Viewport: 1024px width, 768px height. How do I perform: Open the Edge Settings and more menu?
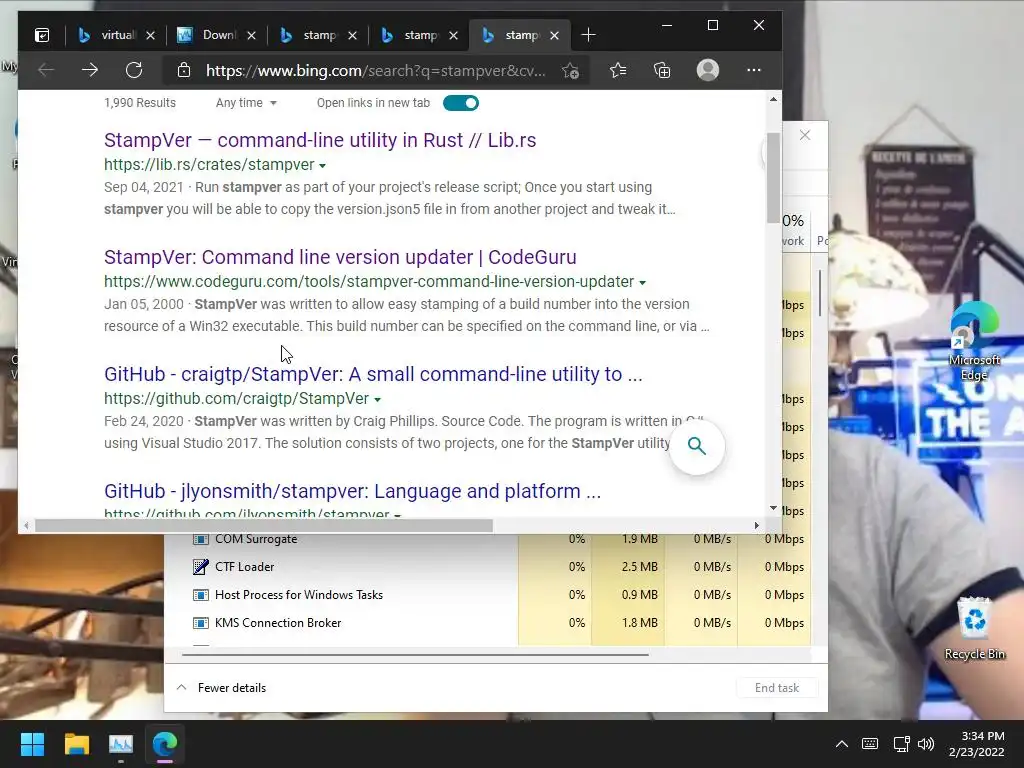[754, 70]
